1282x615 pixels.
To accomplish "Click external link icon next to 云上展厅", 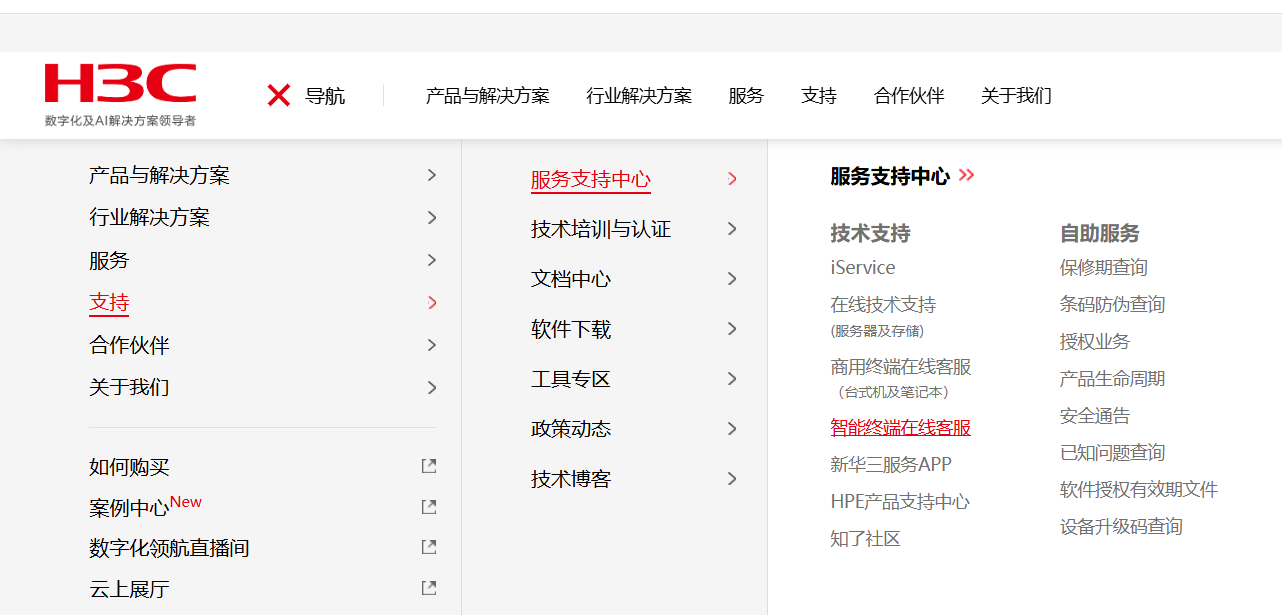I will pyautogui.click(x=429, y=588).
